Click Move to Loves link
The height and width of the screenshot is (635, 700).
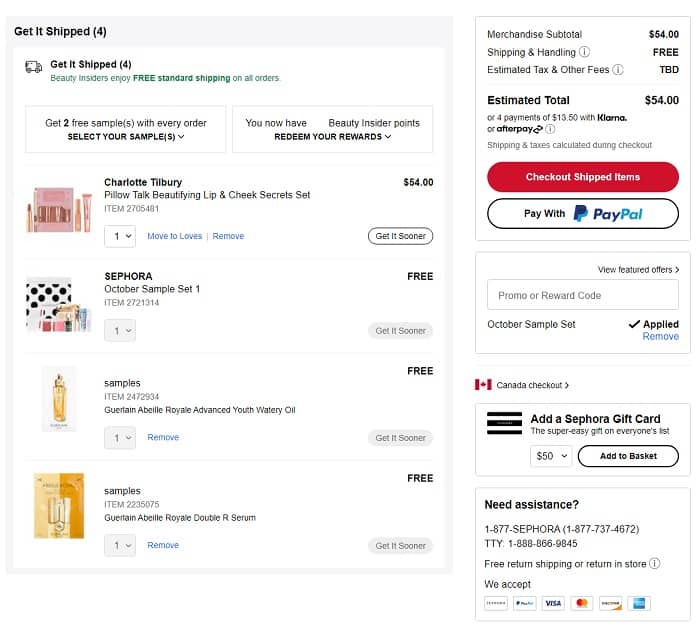coord(174,236)
